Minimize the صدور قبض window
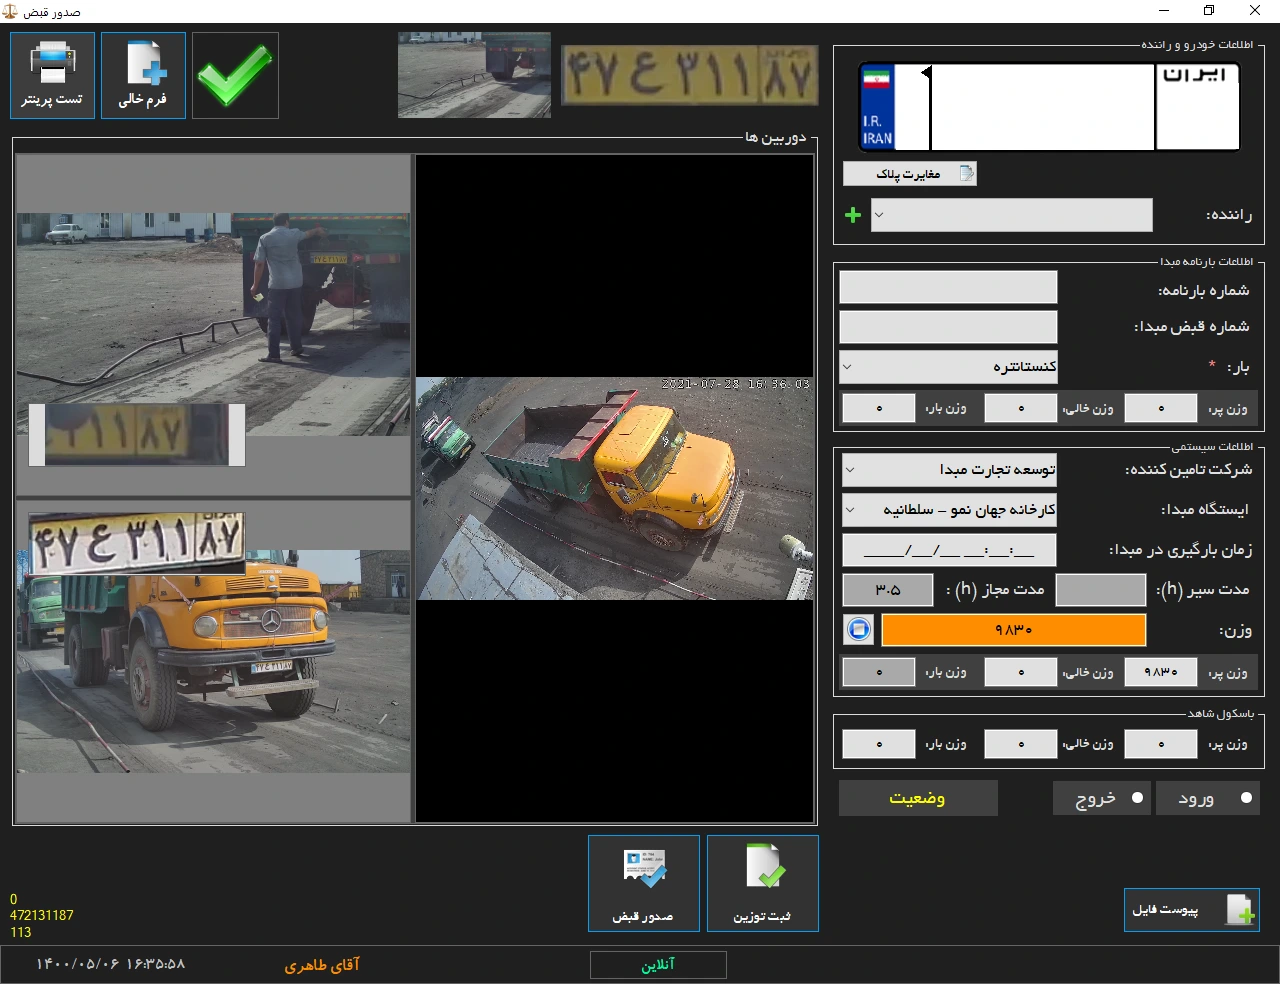Viewport: 1280px width, 984px height. point(1164,10)
